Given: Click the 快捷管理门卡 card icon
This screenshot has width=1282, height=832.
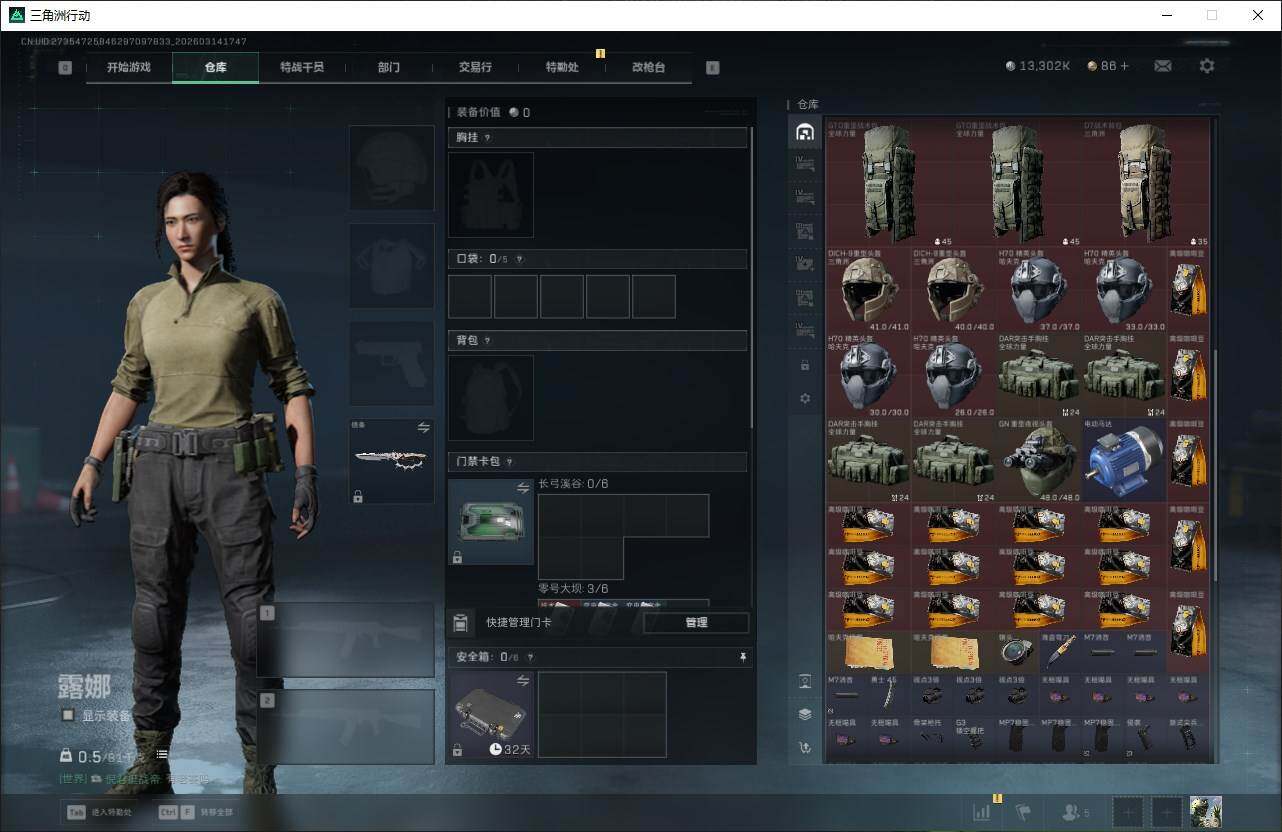Looking at the screenshot, I should (460, 623).
